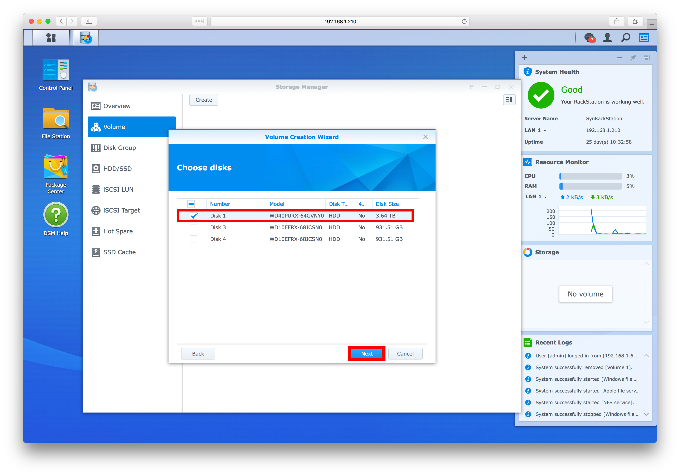Open File Station from the desktop
The image size is (680, 476).
[55, 121]
